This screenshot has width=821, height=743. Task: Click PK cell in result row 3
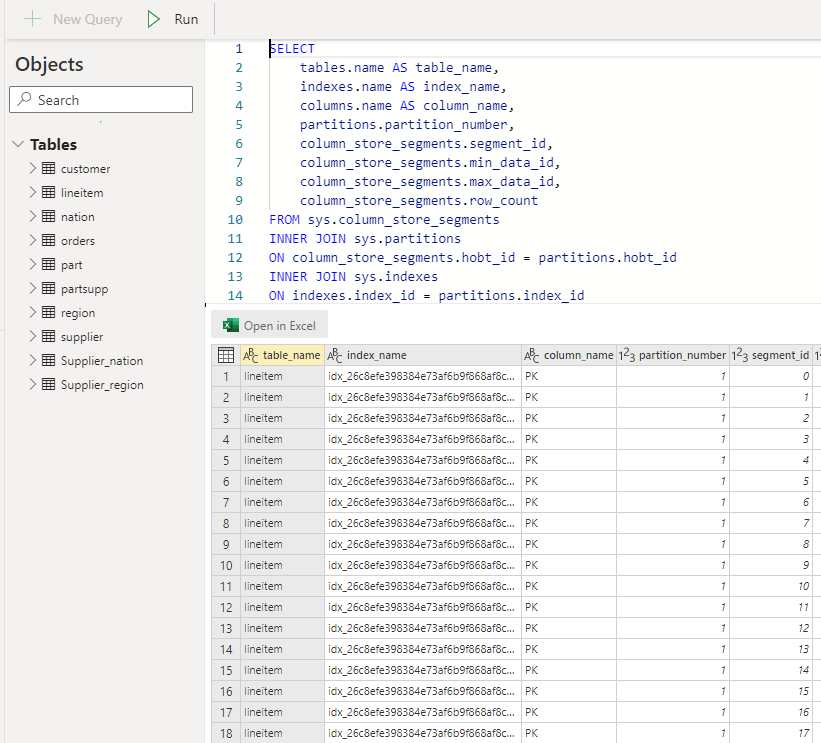click(x=569, y=418)
